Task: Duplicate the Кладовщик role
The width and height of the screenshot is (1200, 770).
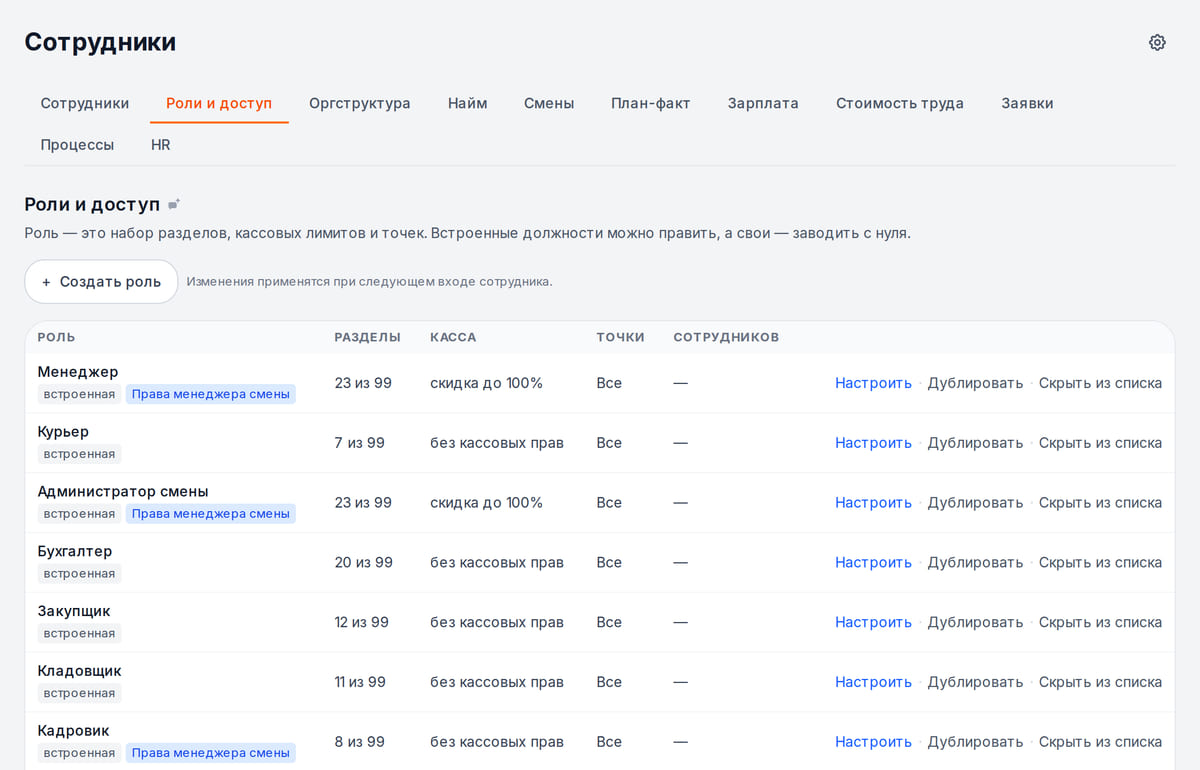Action: (x=975, y=682)
